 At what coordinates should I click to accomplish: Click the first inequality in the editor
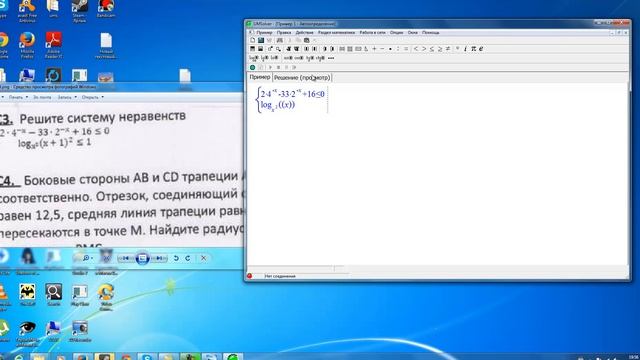click(x=292, y=93)
